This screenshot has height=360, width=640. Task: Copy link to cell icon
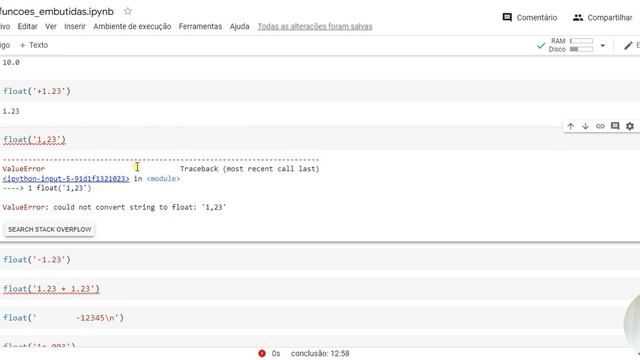pyautogui.click(x=600, y=126)
